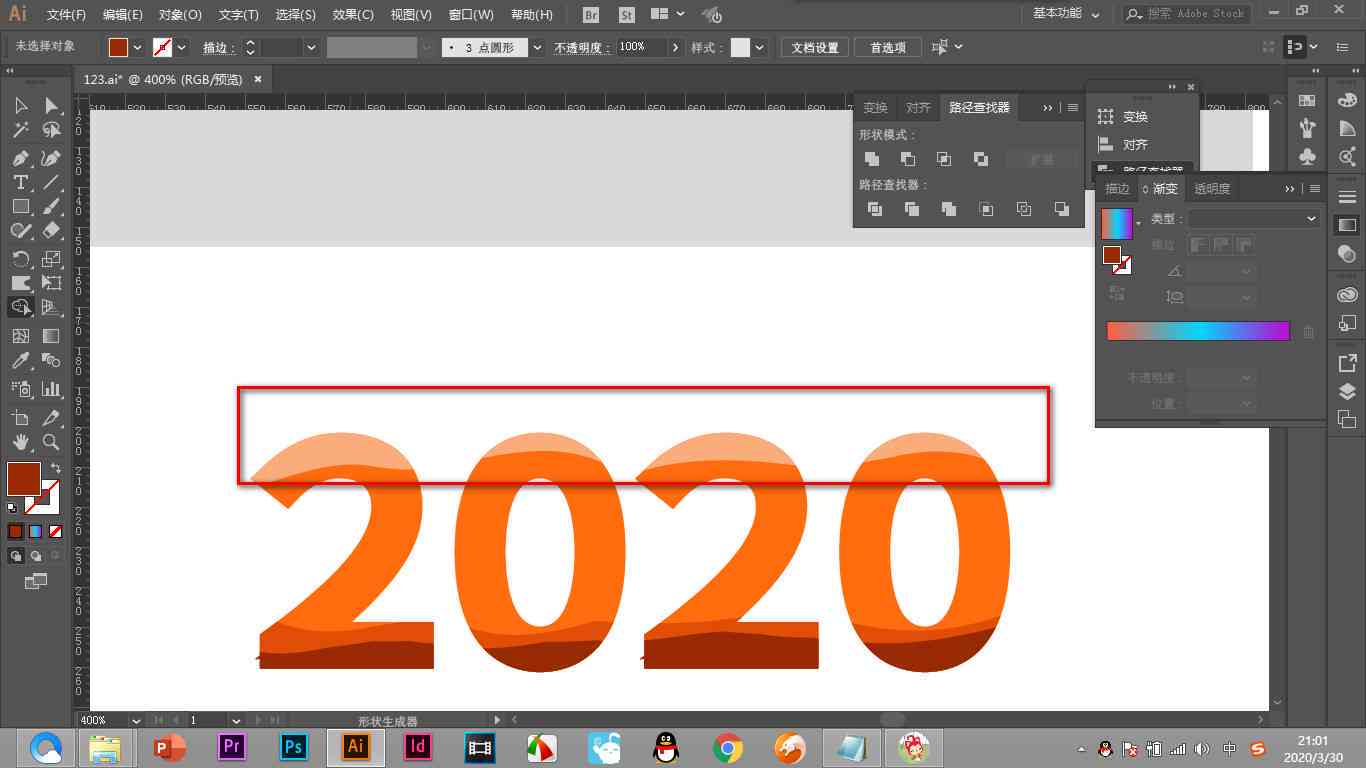Change screen mode at toolbox bottom
1366x768 pixels.
[x=36, y=580]
